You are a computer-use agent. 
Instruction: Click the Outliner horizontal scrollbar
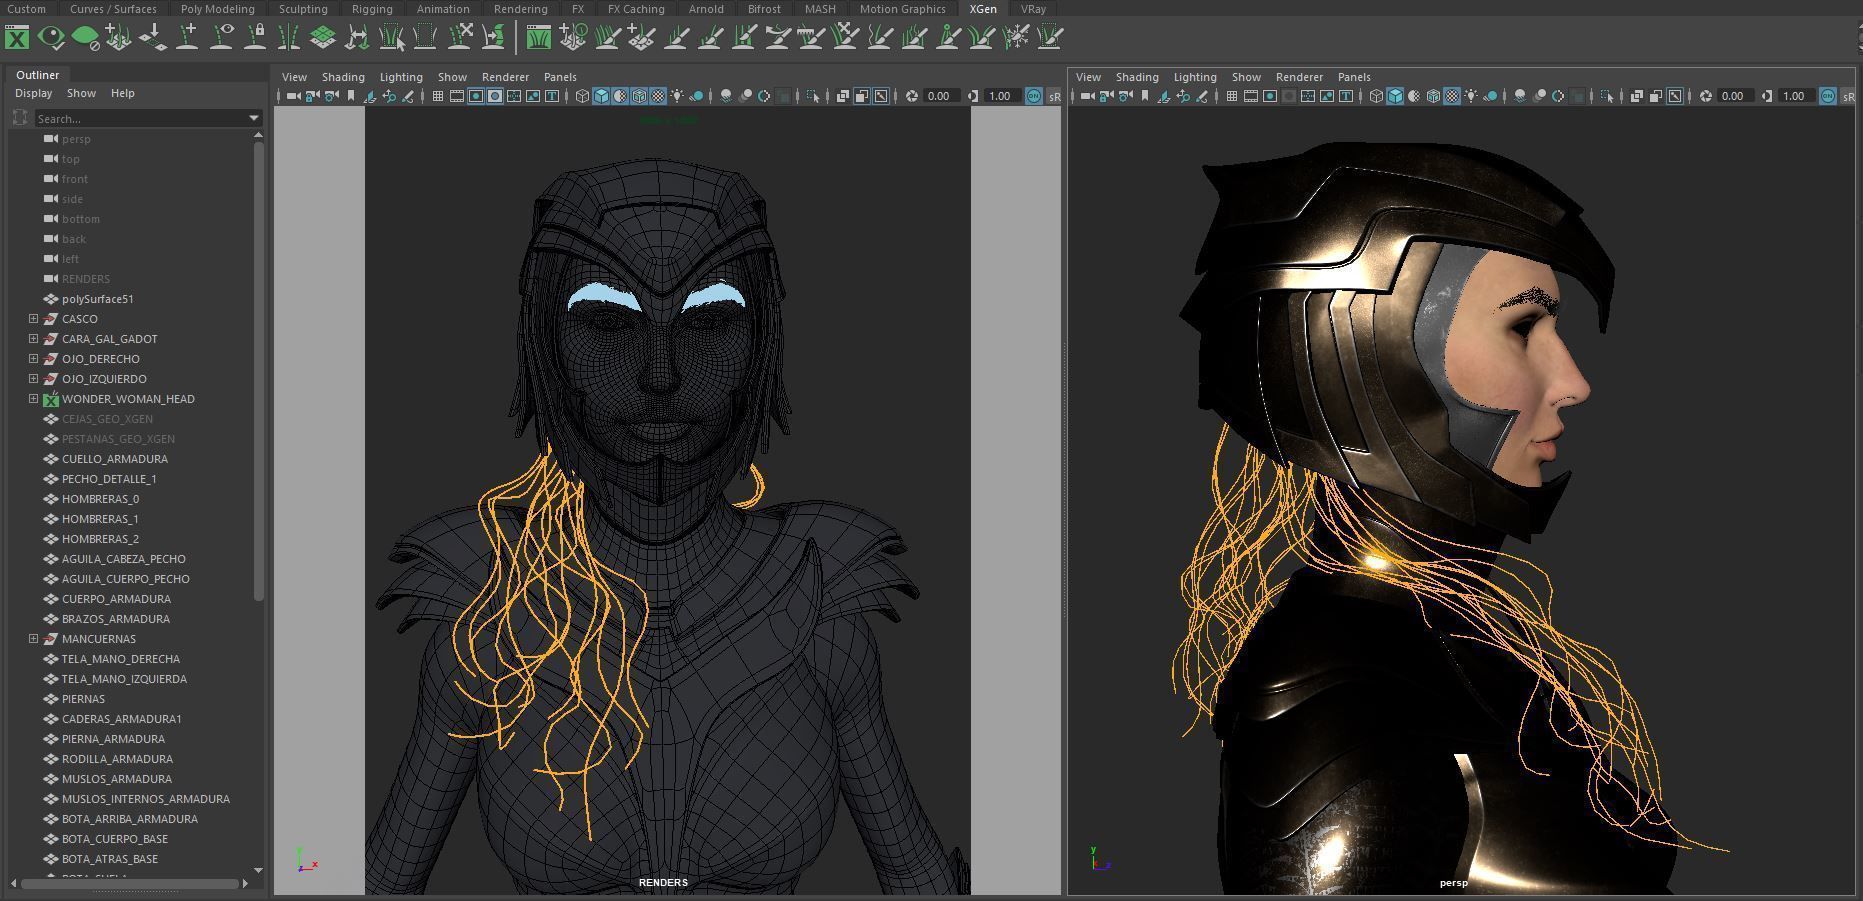point(129,883)
